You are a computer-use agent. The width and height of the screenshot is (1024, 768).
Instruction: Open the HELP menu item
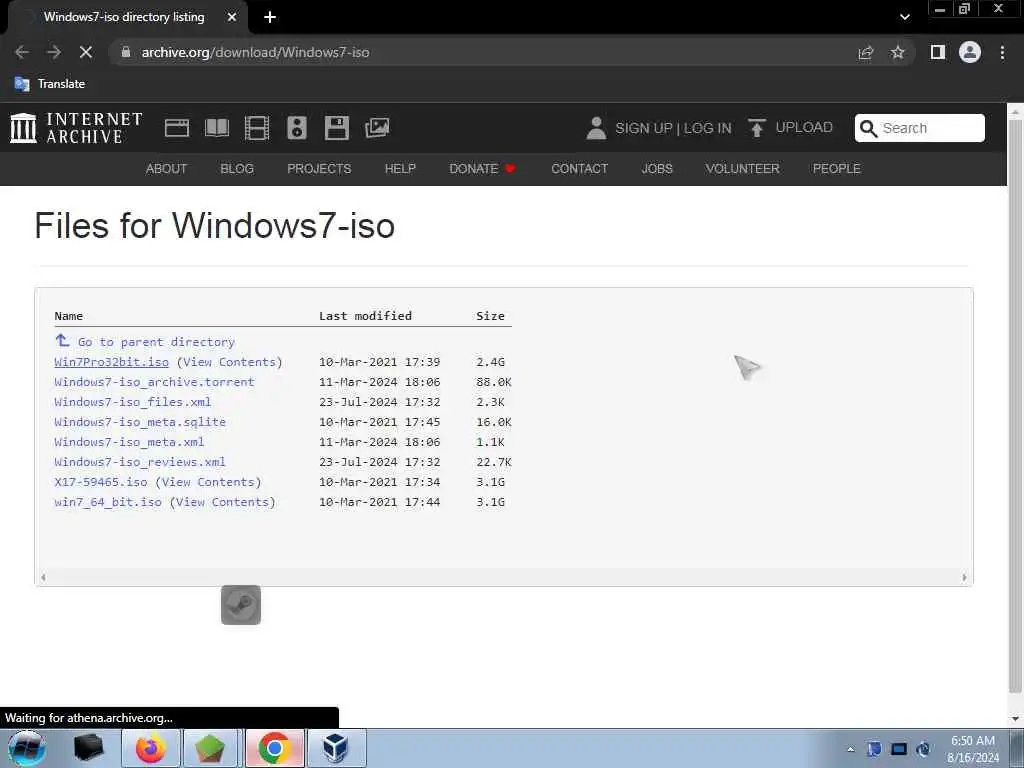400,168
